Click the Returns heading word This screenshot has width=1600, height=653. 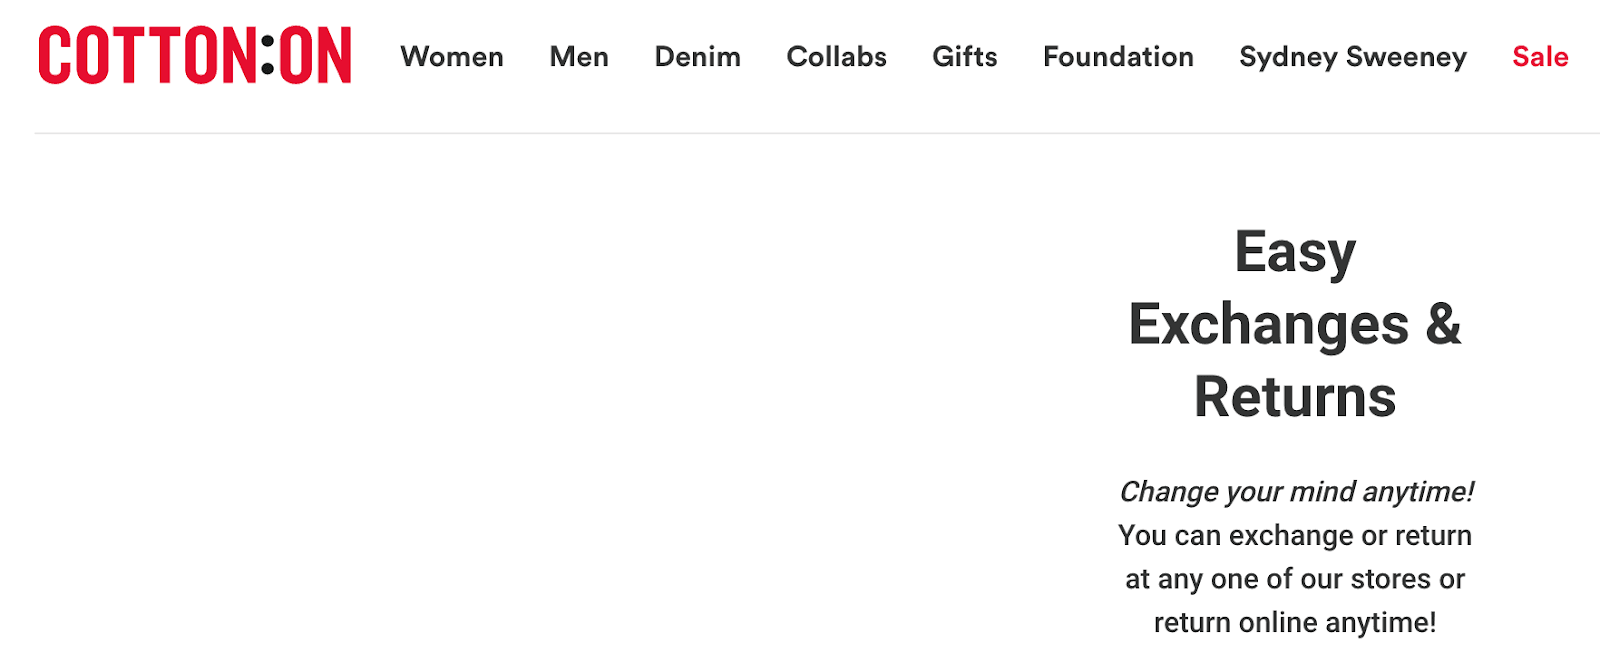pyautogui.click(x=1295, y=397)
